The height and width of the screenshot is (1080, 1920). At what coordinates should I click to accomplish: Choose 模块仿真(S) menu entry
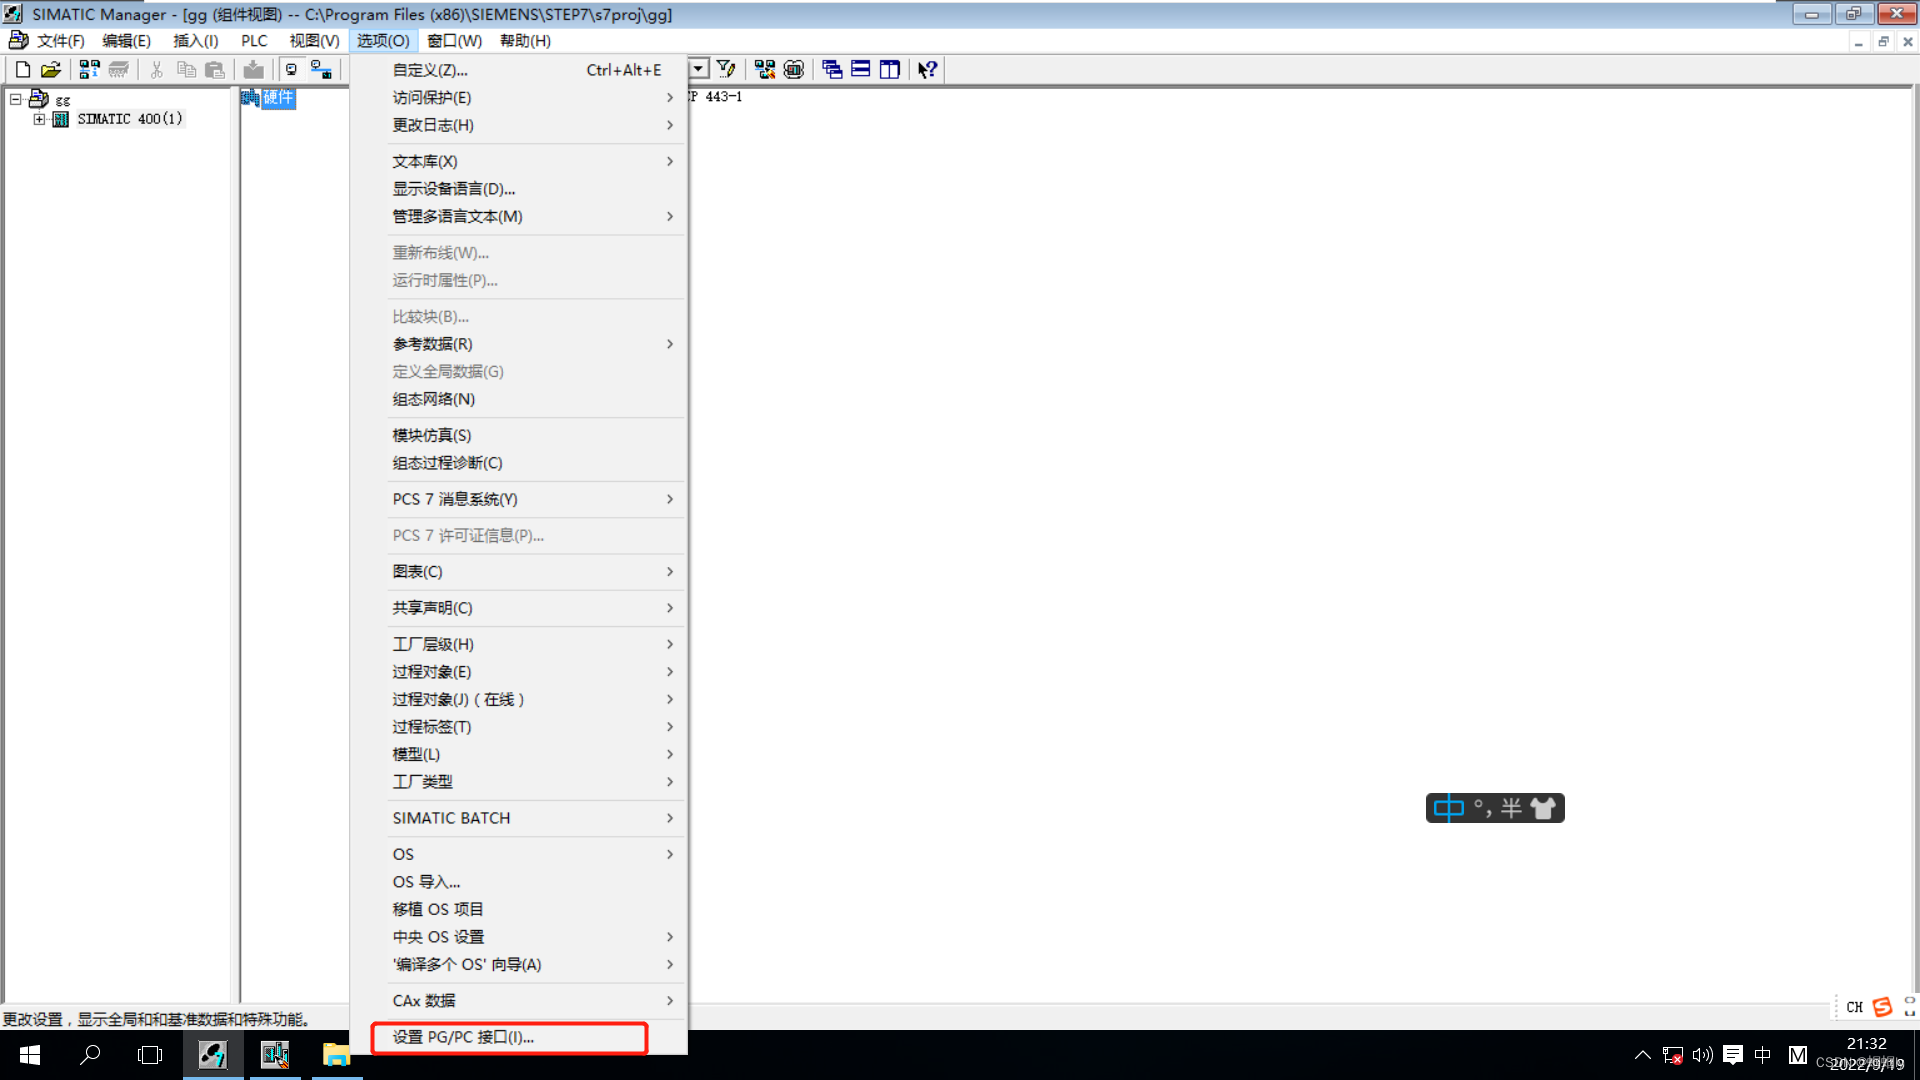pyautogui.click(x=518, y=435)
